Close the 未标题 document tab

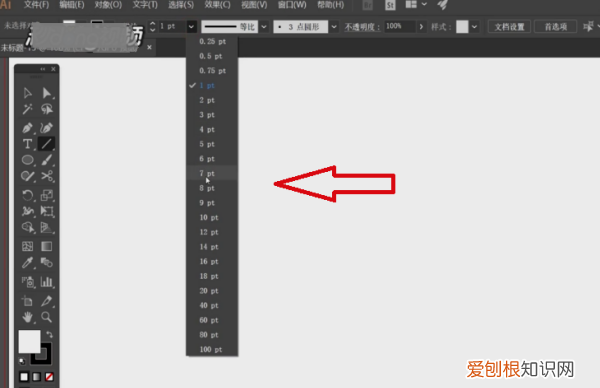149,47
